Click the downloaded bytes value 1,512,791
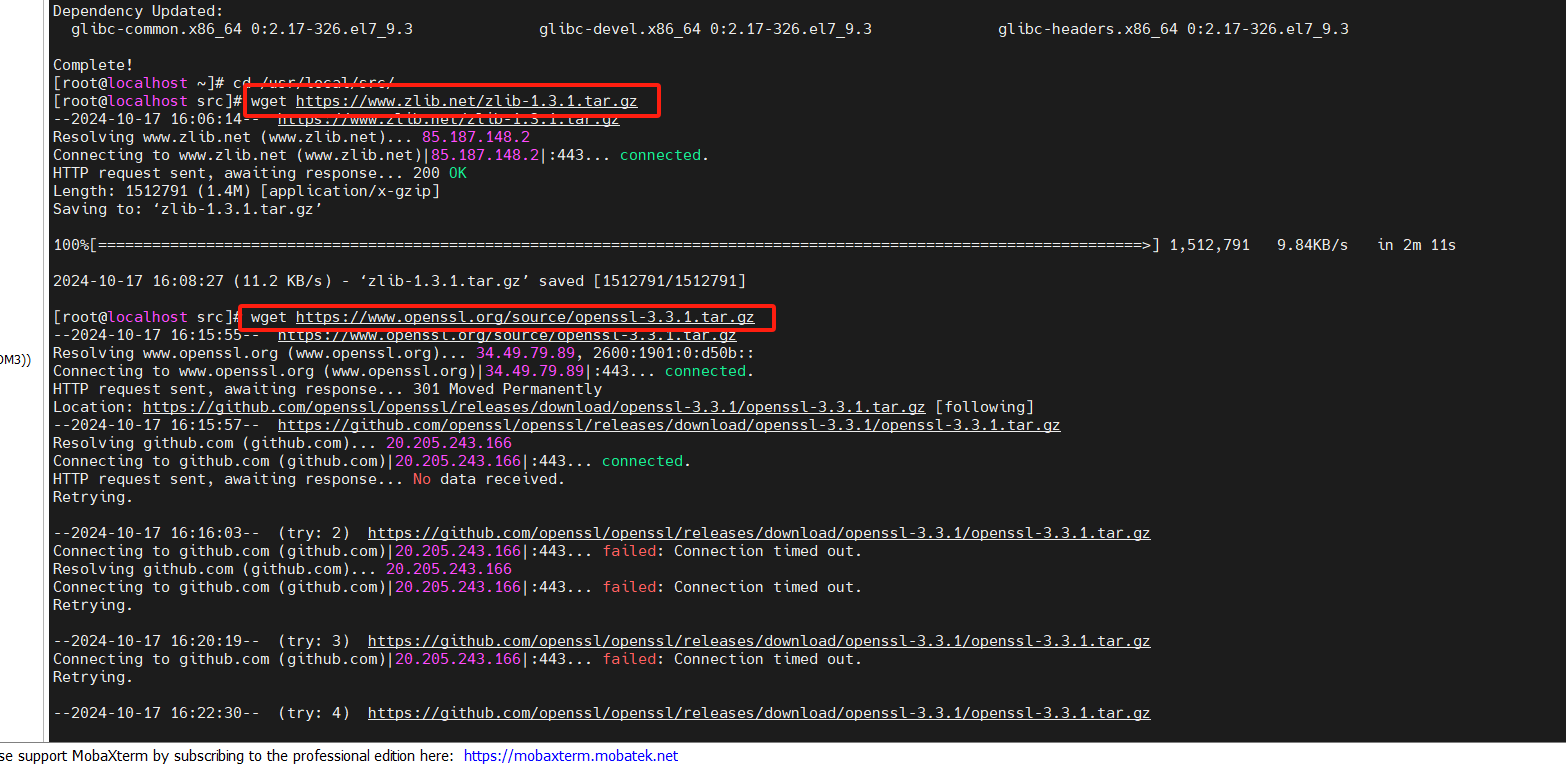Screen dimensions: 1566x766 point(1209,245)
